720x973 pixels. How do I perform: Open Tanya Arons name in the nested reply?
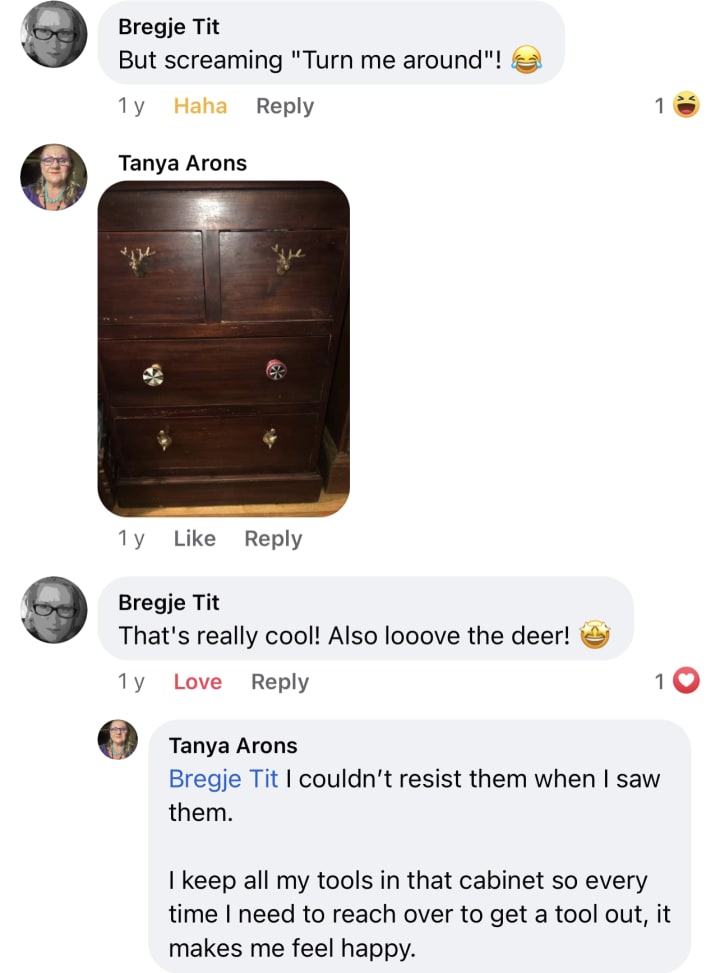click(x=233, y=745)
